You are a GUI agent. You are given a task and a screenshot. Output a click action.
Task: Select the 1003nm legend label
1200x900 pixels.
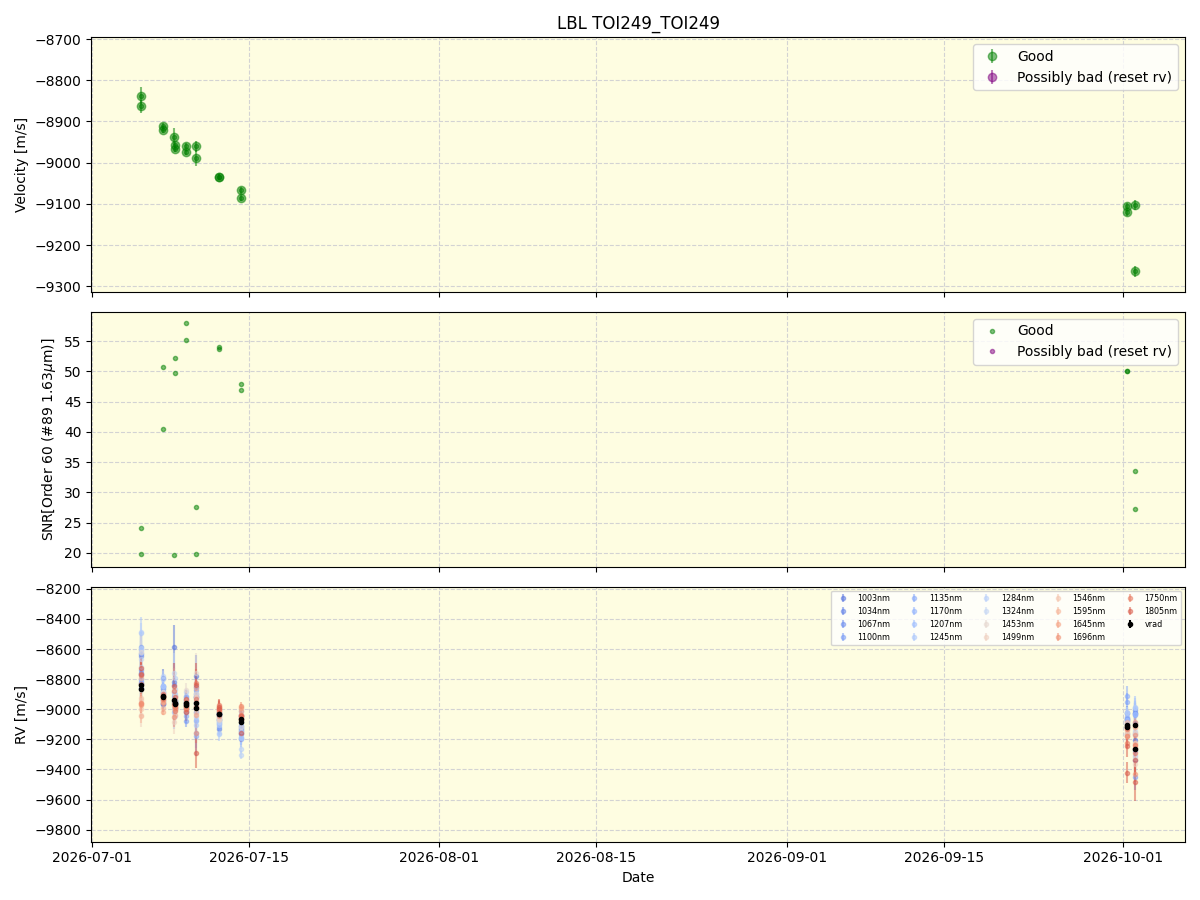coord(873,598)
